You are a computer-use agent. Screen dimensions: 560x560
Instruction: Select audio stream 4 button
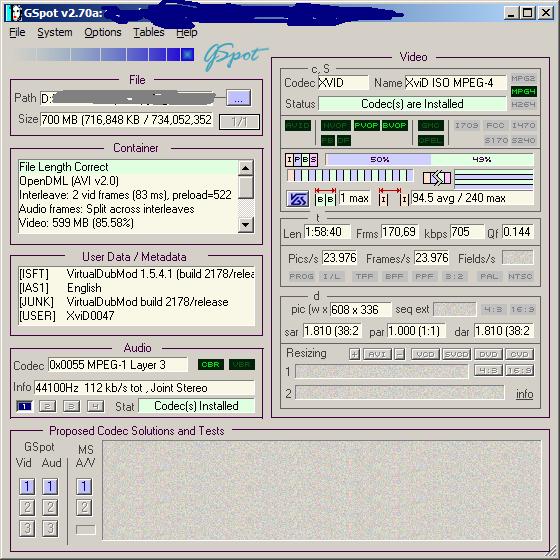95,406
